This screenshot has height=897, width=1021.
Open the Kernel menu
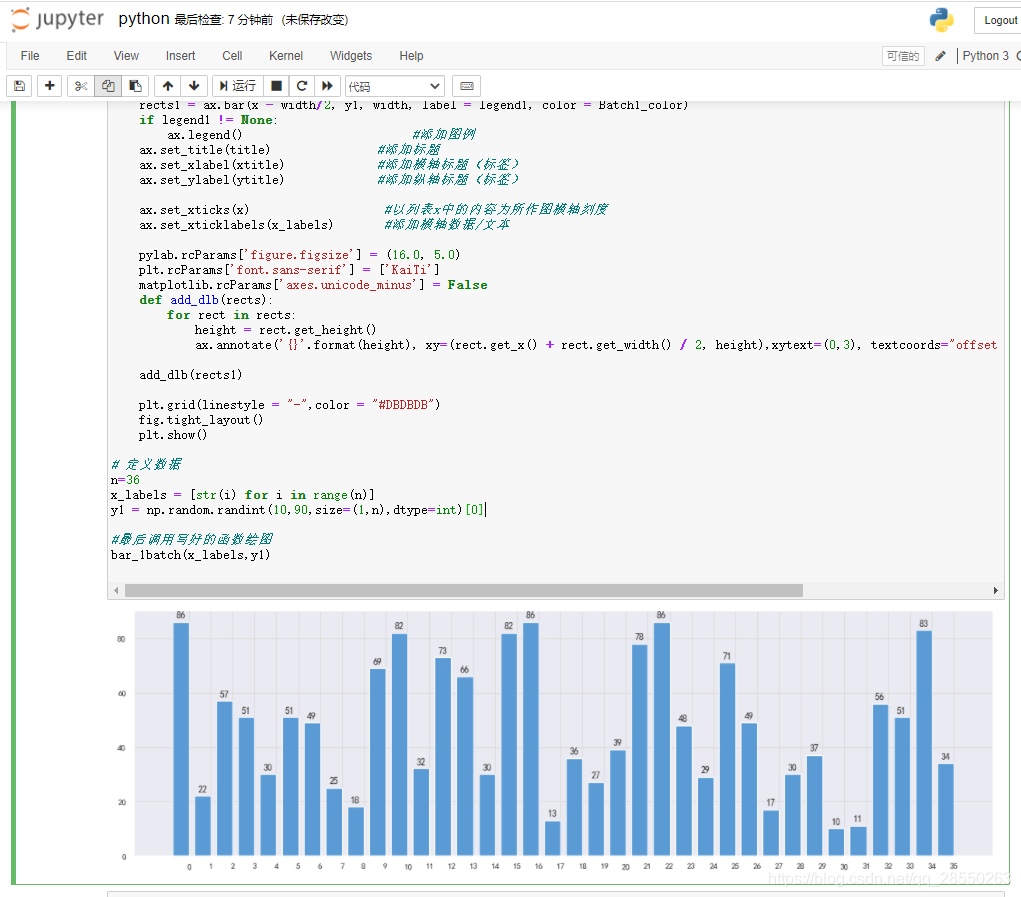[x=285, y=56]
